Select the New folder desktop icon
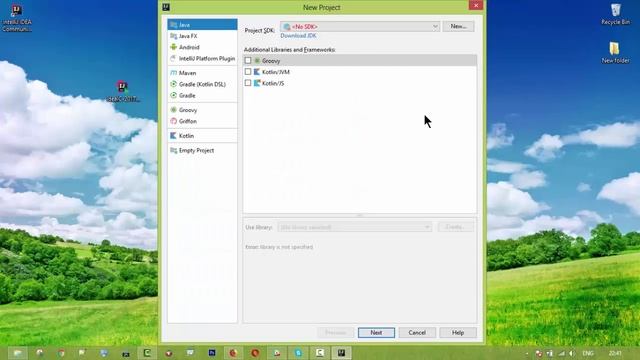Image resolution: width=640 pixels, height=360 pixels. tap(616, 53)
